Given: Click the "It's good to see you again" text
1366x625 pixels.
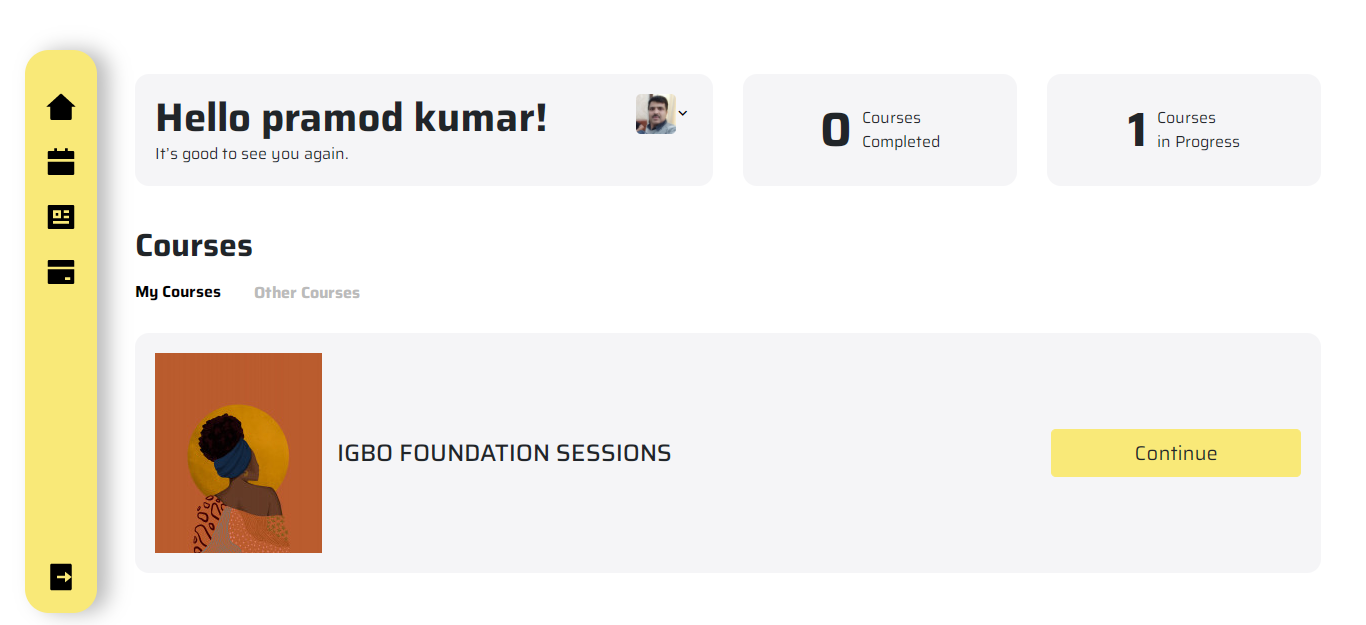Looking at the screenshot, I should pyautogui.click(x=252, y=154).
